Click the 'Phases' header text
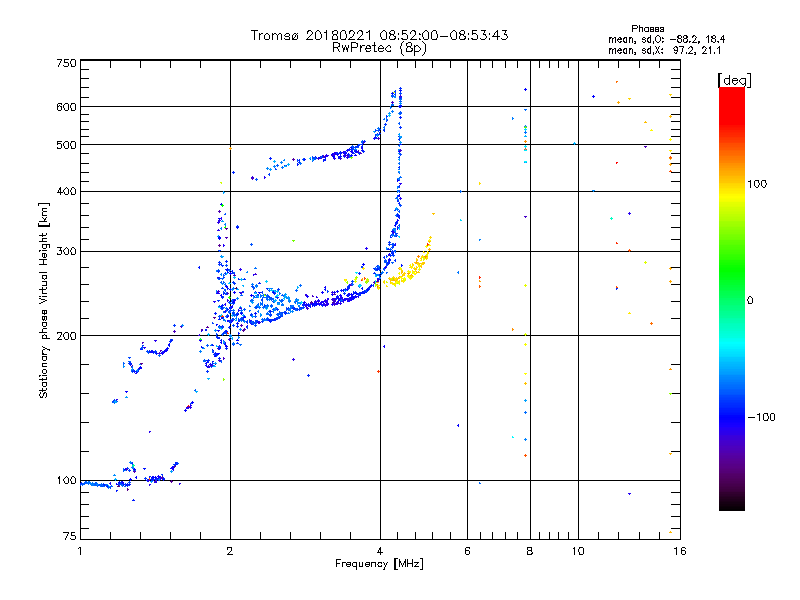800x600 pixels. click(647, 29)
